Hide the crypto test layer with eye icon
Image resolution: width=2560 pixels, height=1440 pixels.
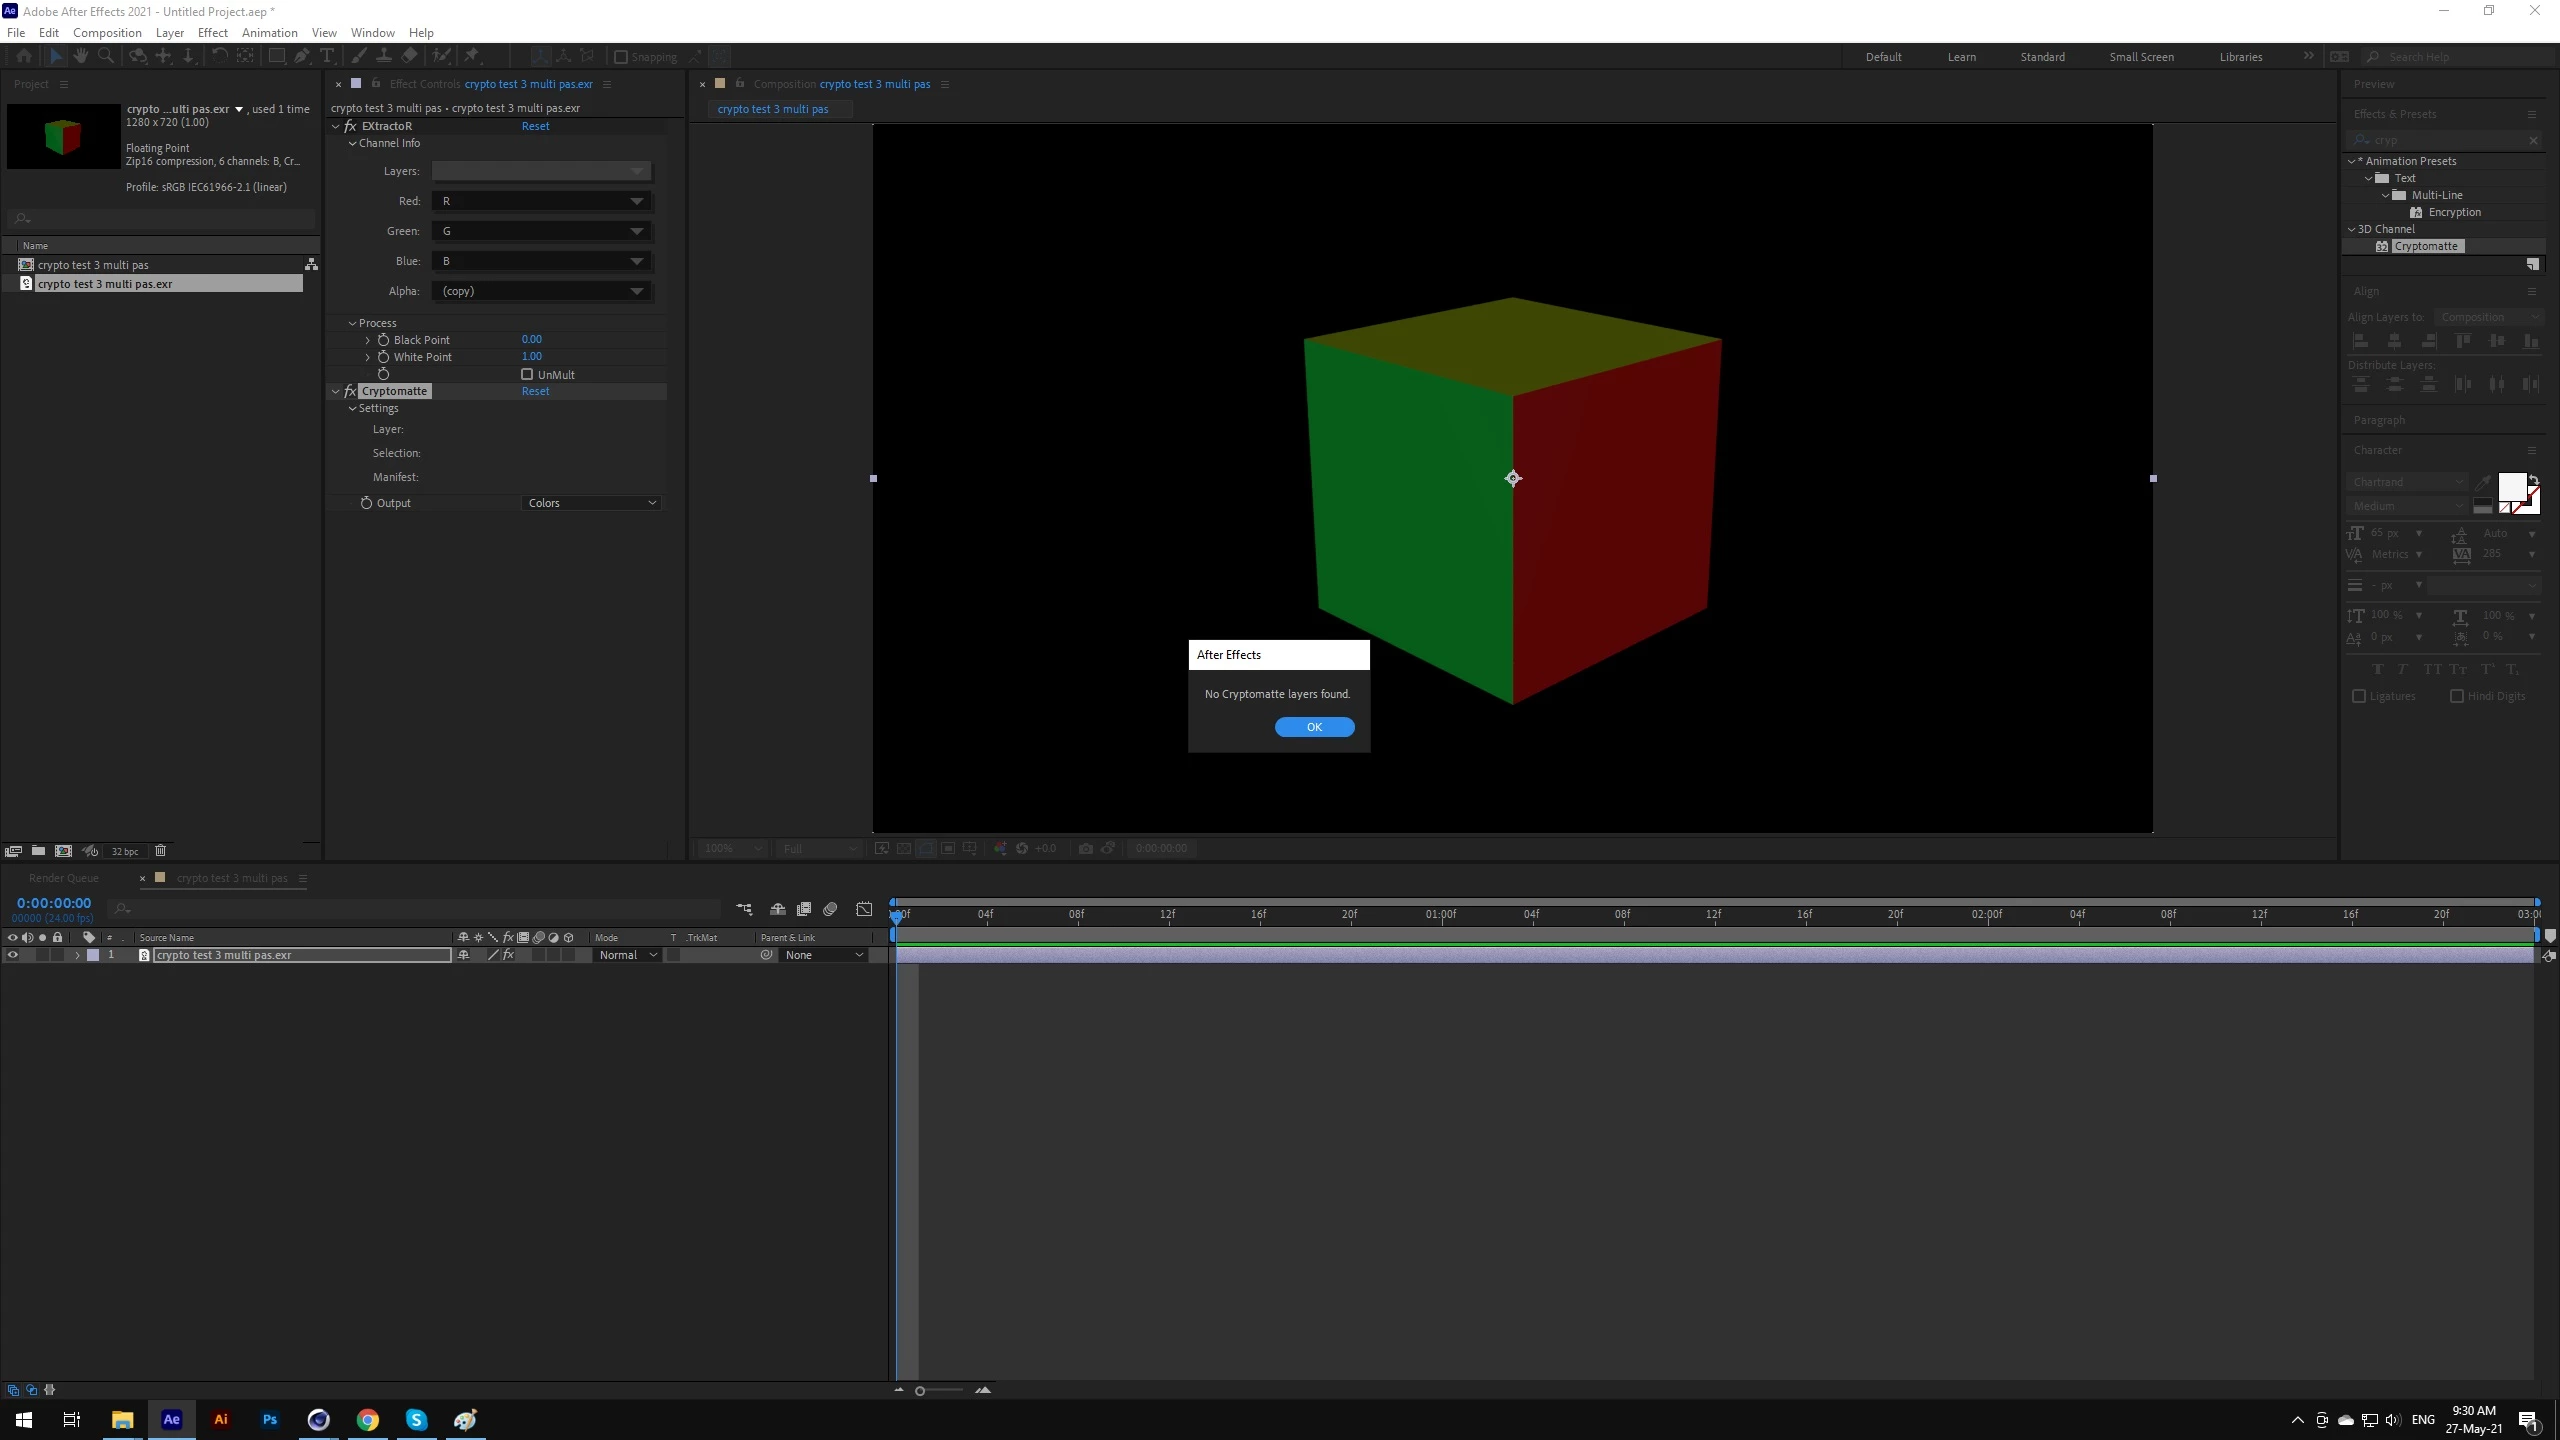click(x=12, y=955)
